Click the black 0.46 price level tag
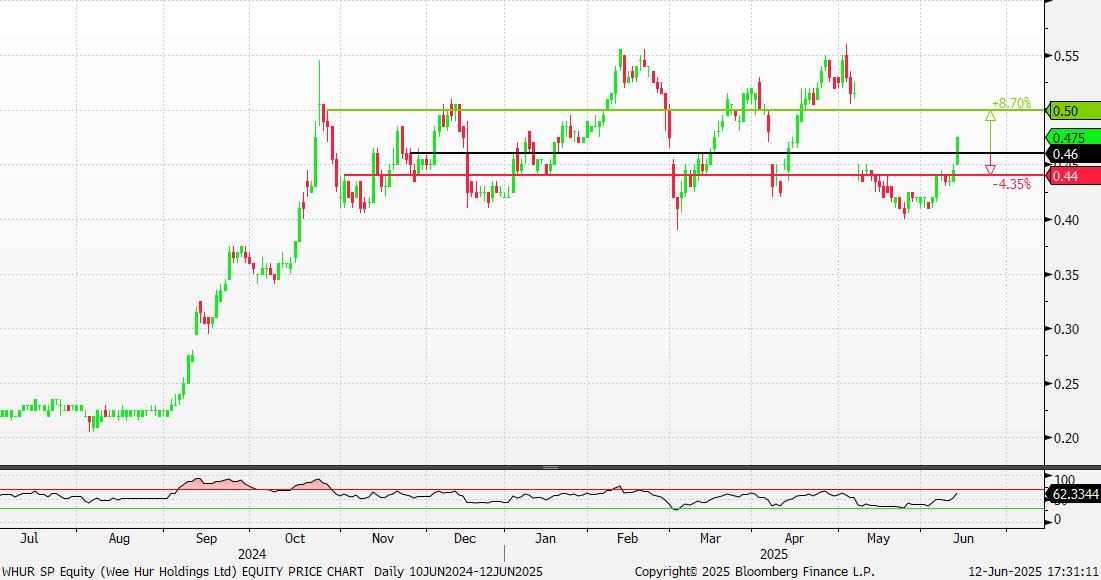This screenshot has height=580, width=1101. pyautogui.click(x=1074, y=154)
